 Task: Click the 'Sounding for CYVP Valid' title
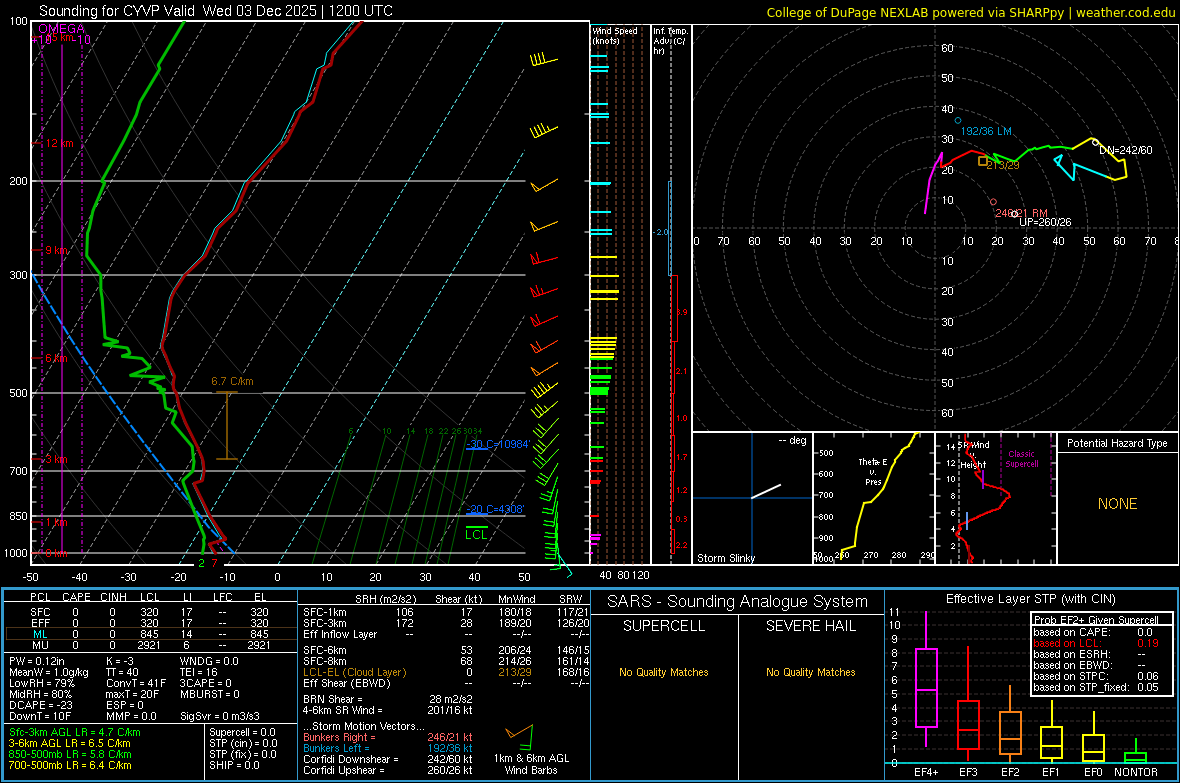[x=216, y=11]
